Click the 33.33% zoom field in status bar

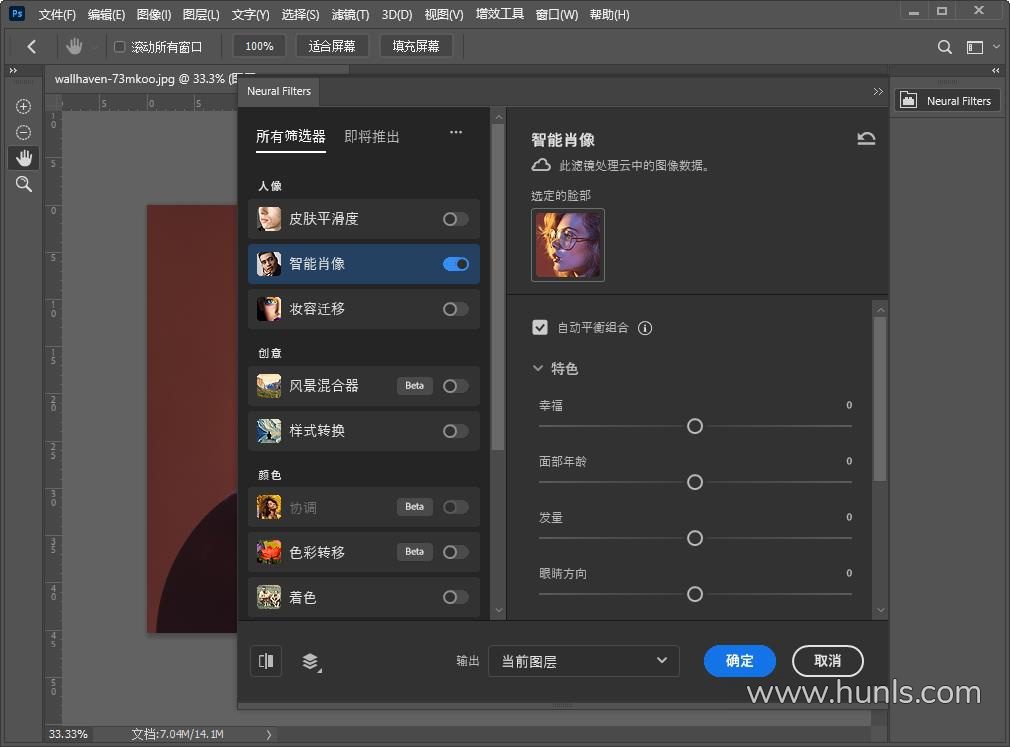[68, 734]
